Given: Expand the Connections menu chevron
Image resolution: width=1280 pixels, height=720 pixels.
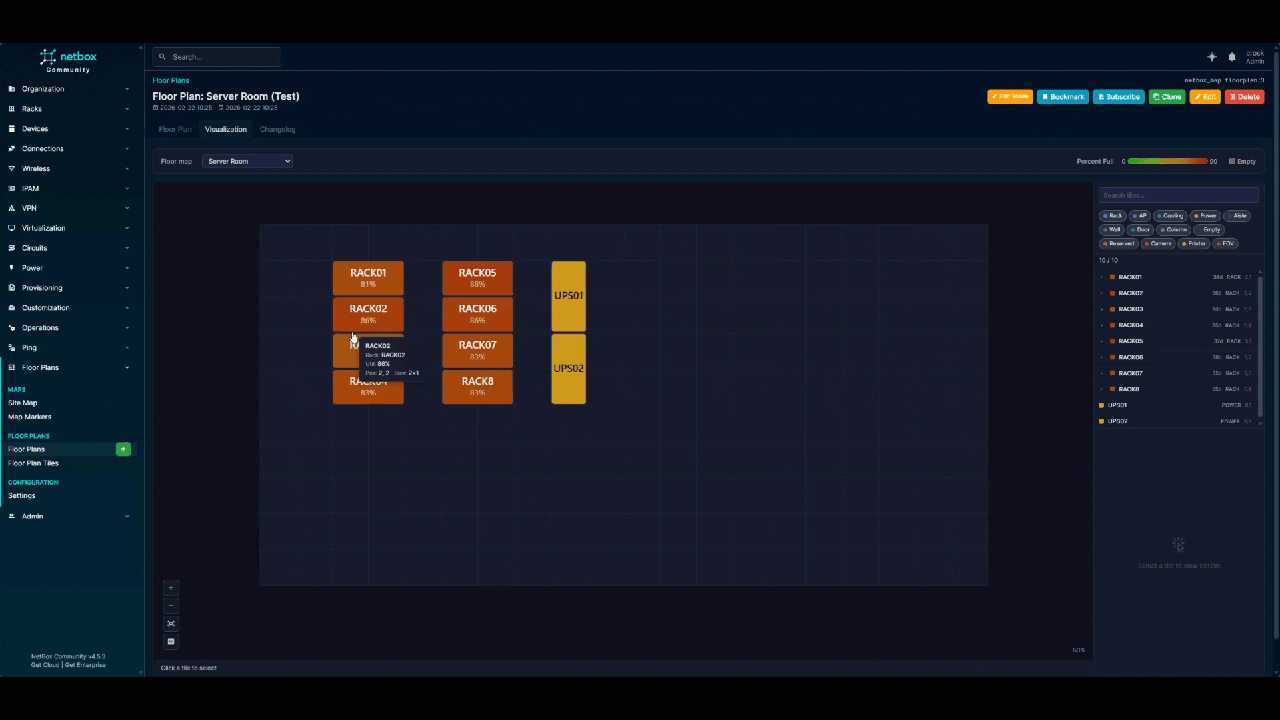Looking at the screenshot, I should tap(127, 149).
